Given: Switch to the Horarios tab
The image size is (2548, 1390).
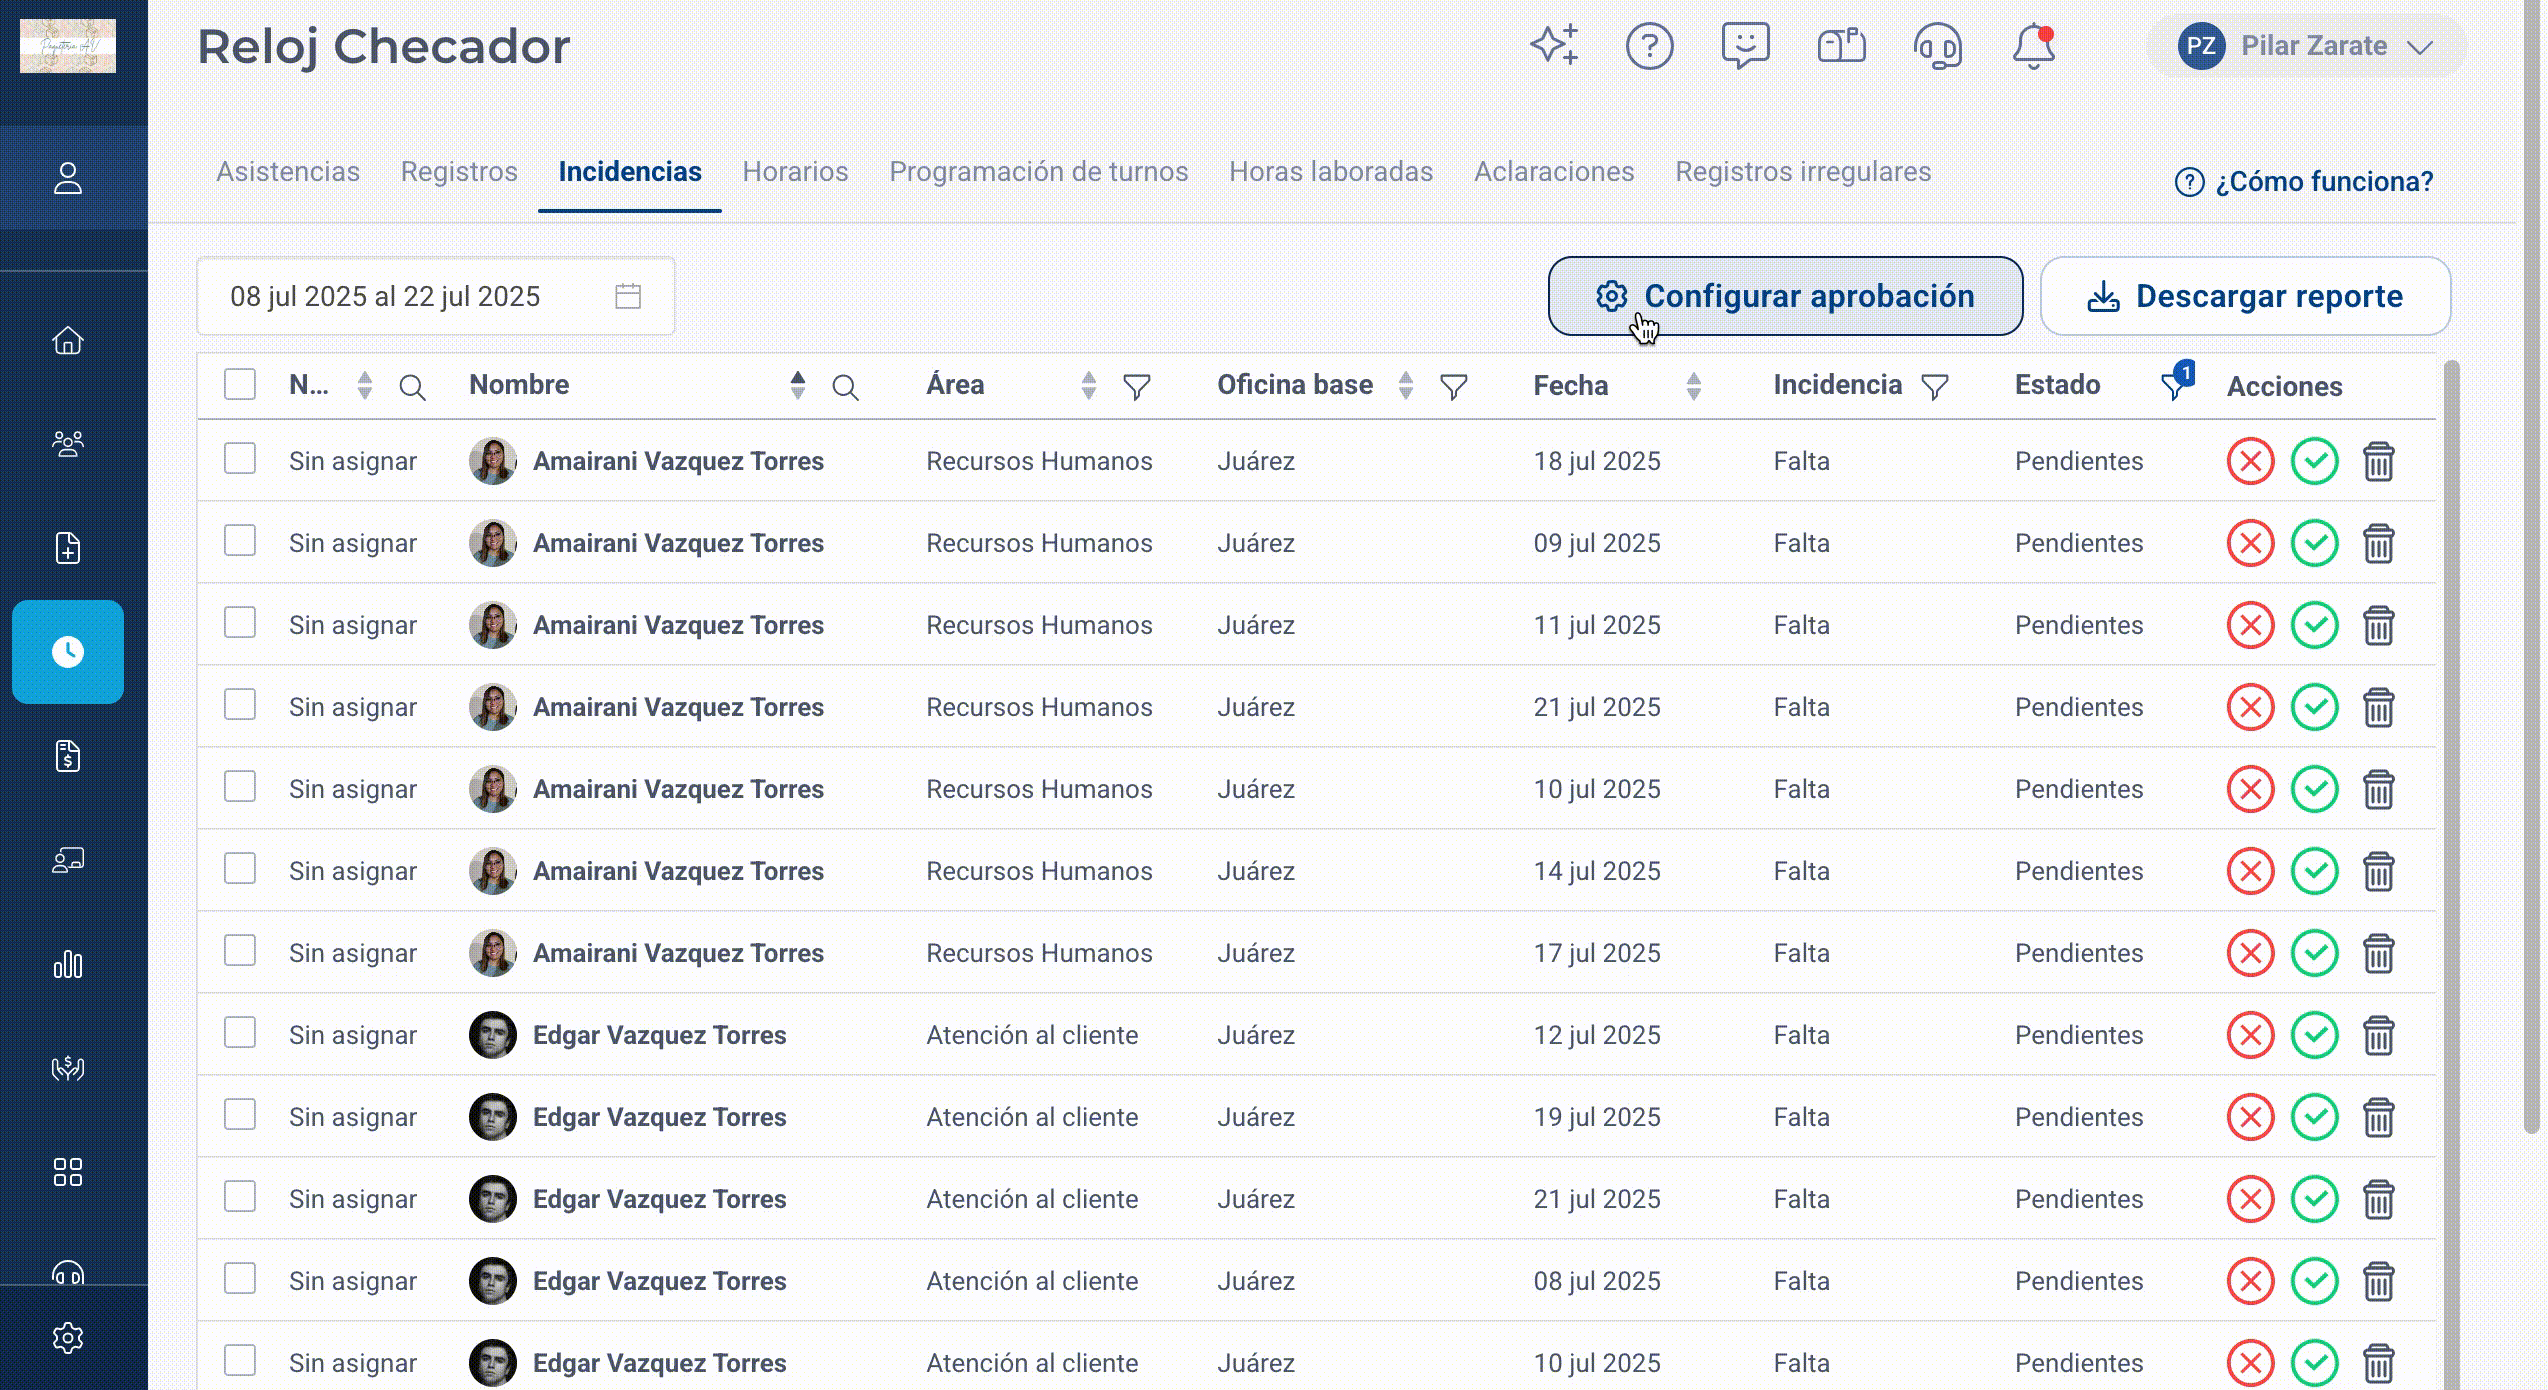Looking at the screenshot, I should point(795,172).
